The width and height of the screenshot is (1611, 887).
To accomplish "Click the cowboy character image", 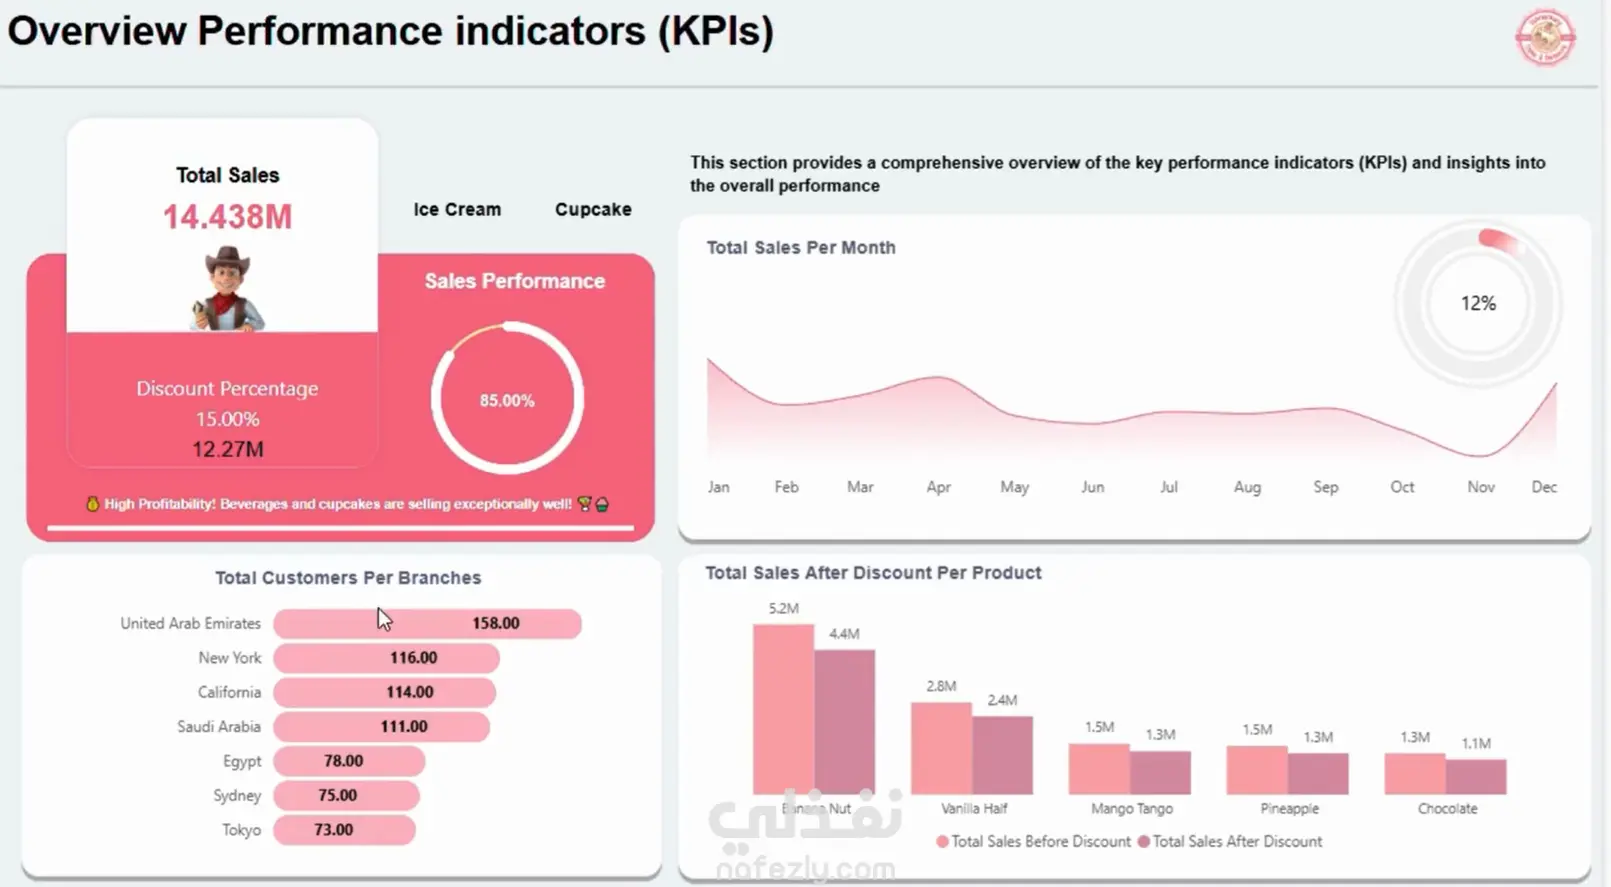I will coord(228,289).
